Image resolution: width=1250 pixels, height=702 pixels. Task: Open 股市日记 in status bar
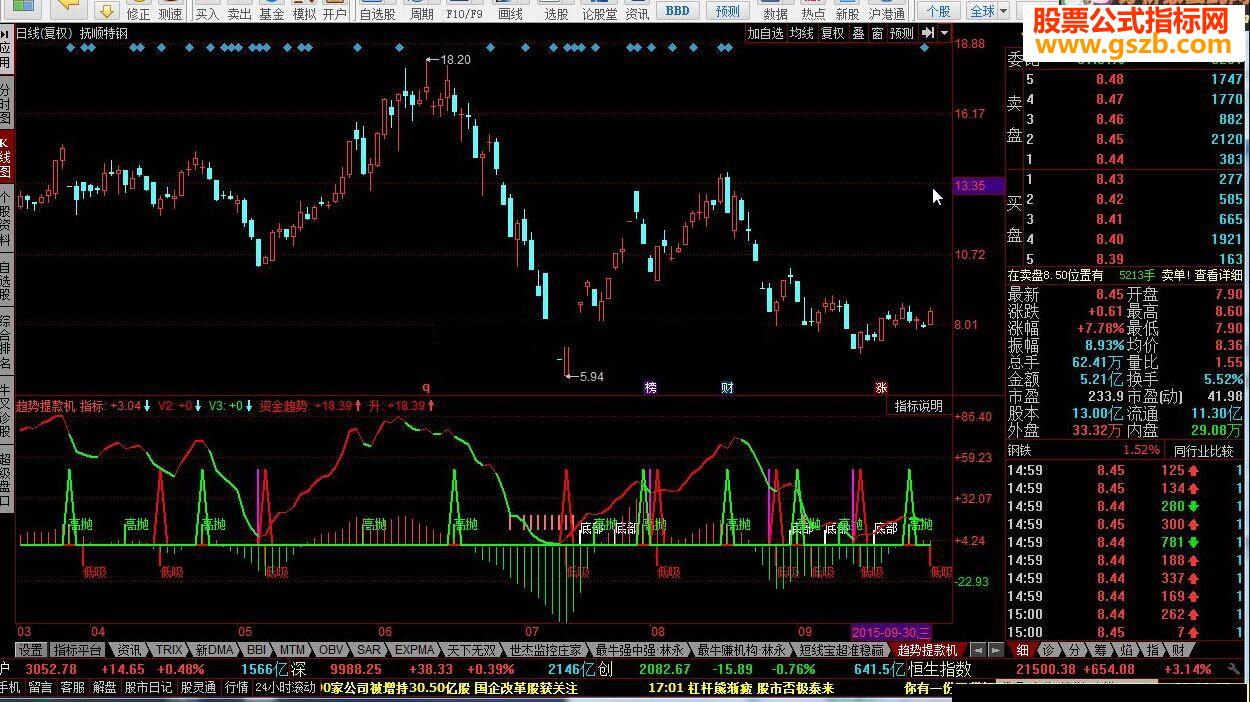(x=149, y=688)
